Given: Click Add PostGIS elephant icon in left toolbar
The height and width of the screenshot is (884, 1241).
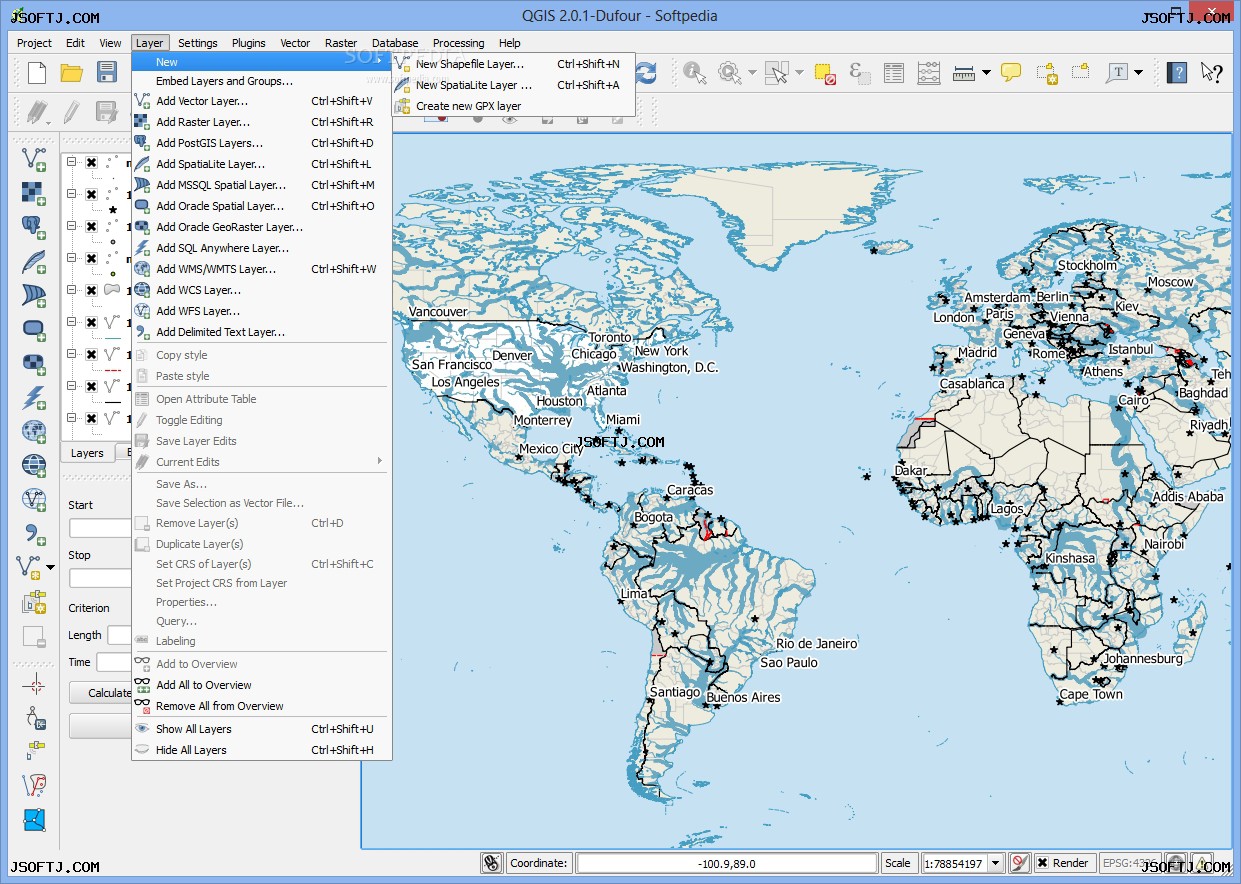Looking at the screenshot, I should (34, 227).
